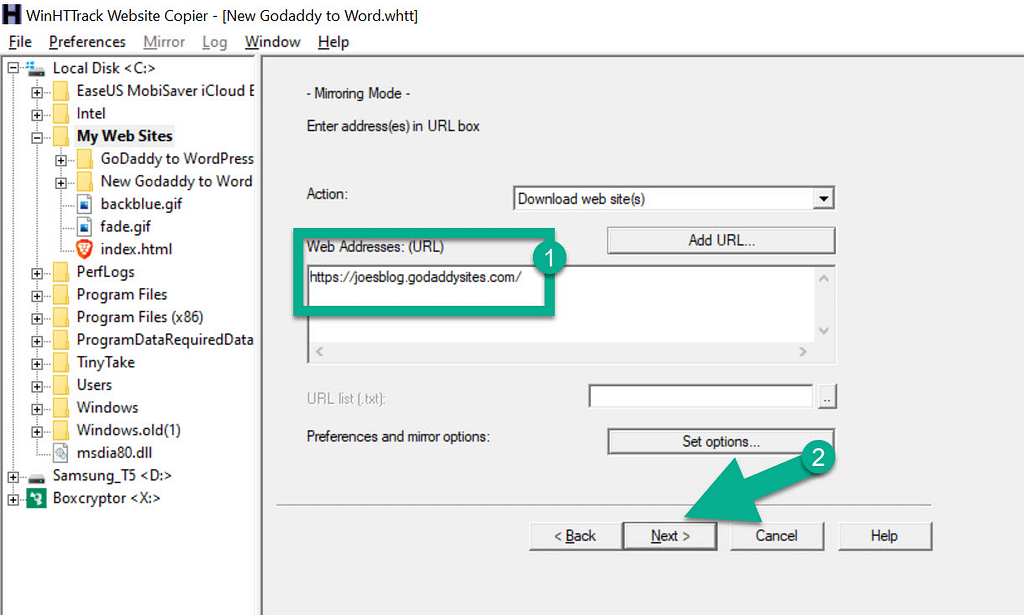Open the index.html file icon
Image resolution: width=1024 pixels, height=615 pixels.
point(85,249)
